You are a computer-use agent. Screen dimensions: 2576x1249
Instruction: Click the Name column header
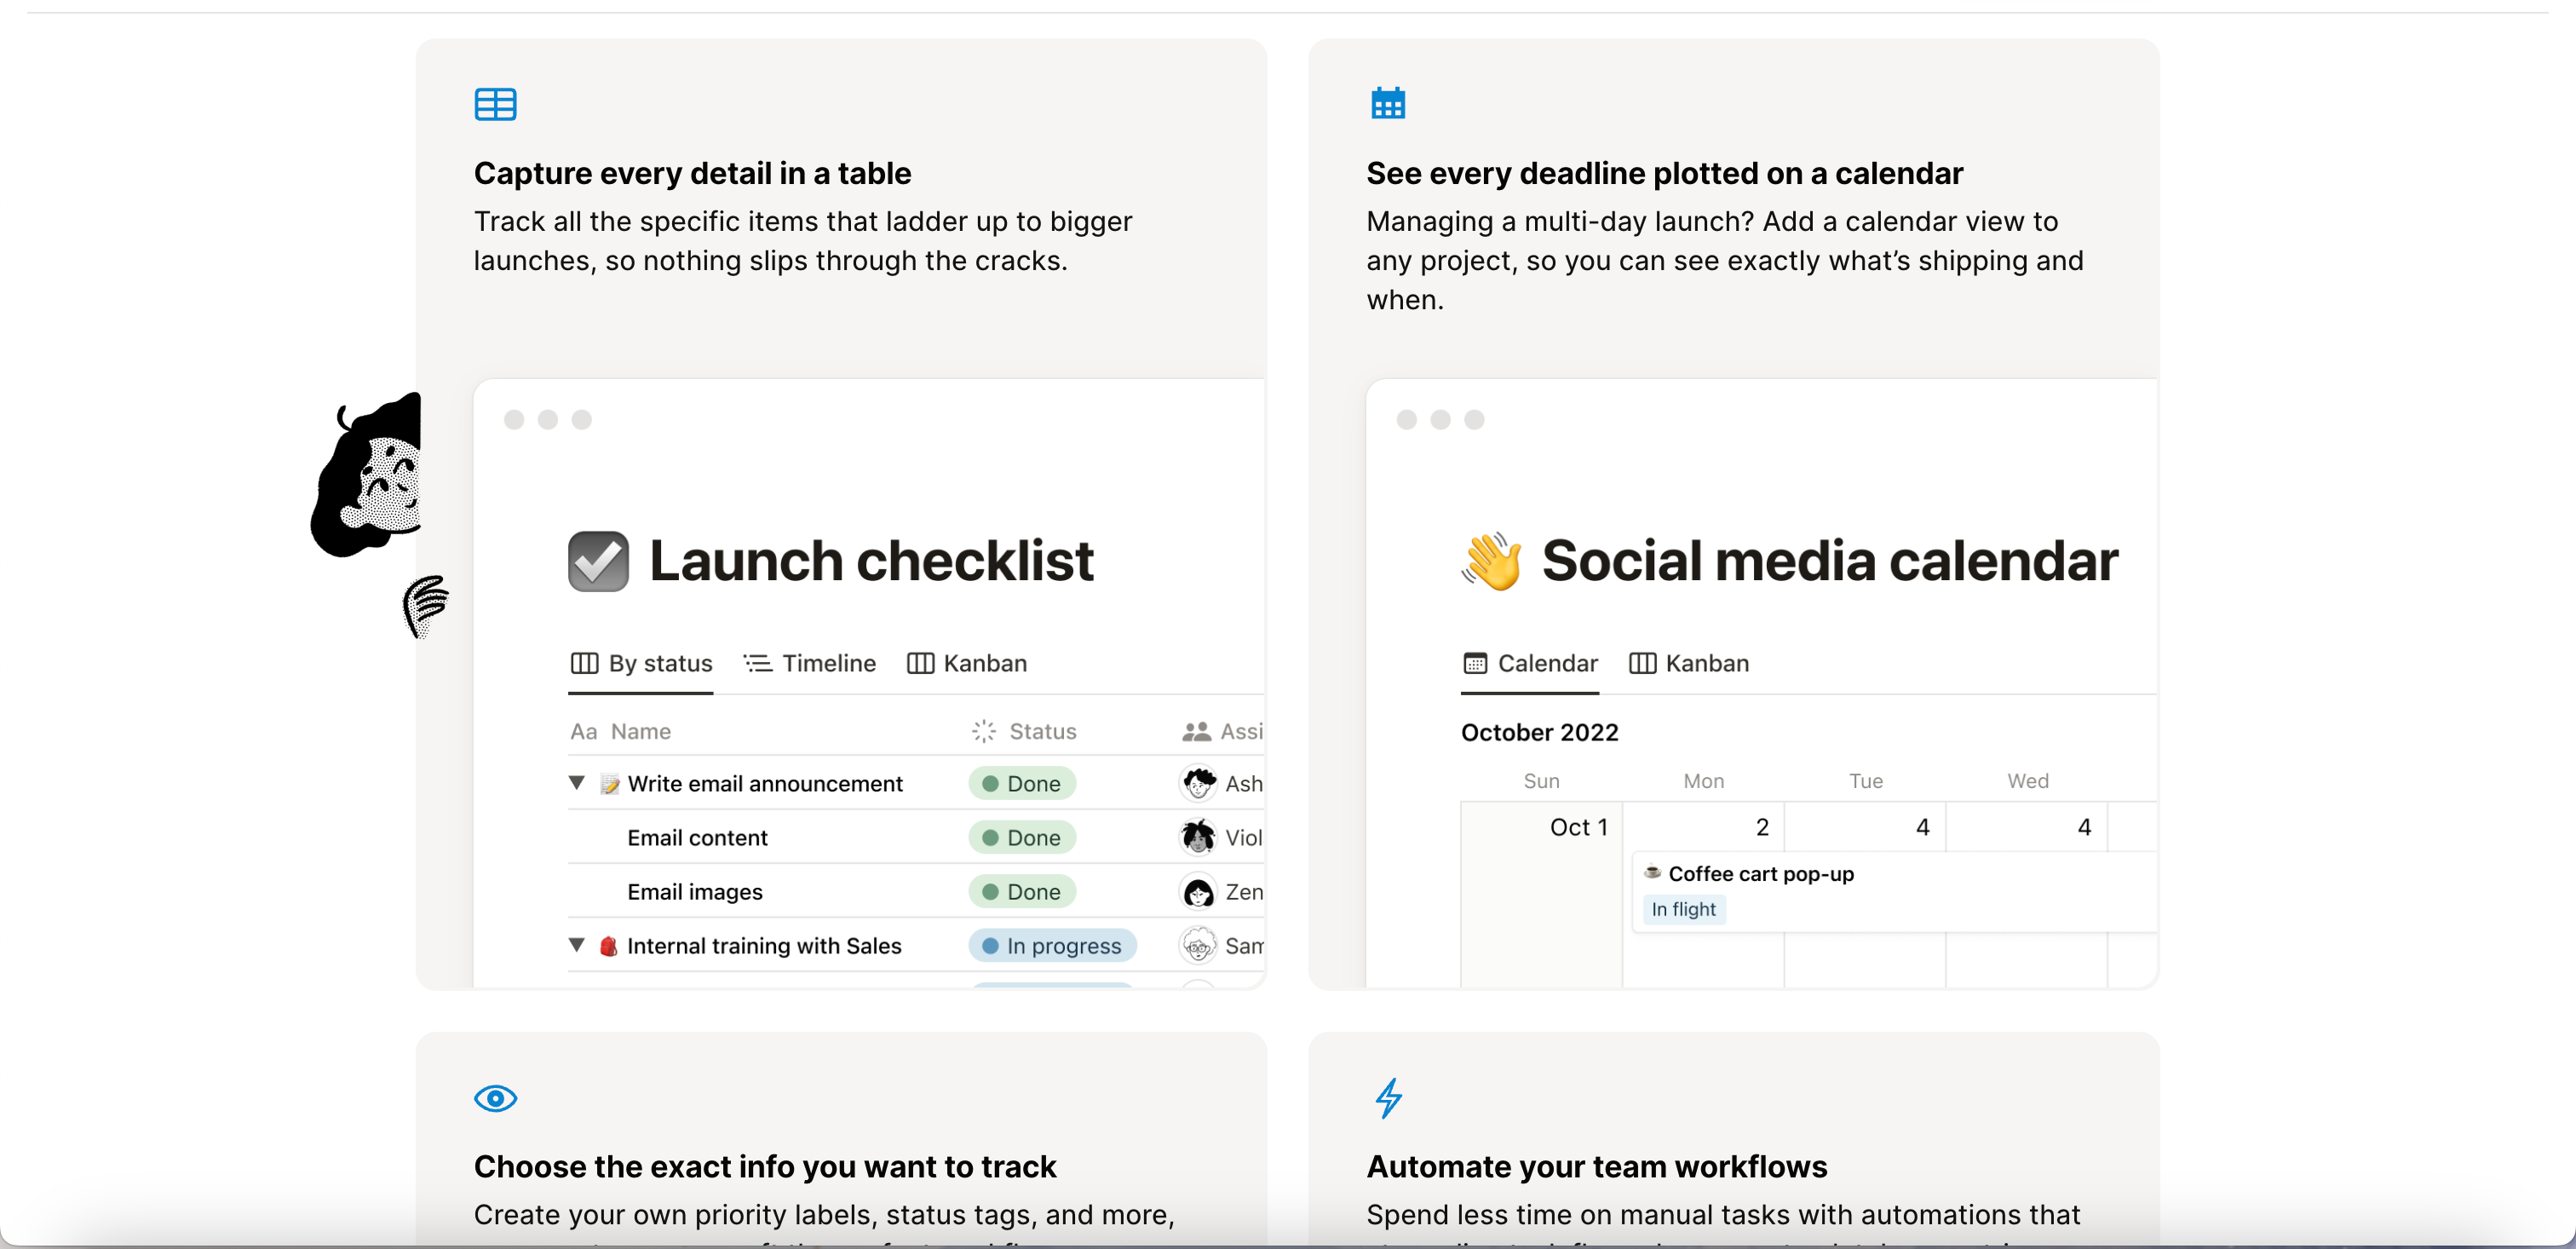[x=640, y=731]
